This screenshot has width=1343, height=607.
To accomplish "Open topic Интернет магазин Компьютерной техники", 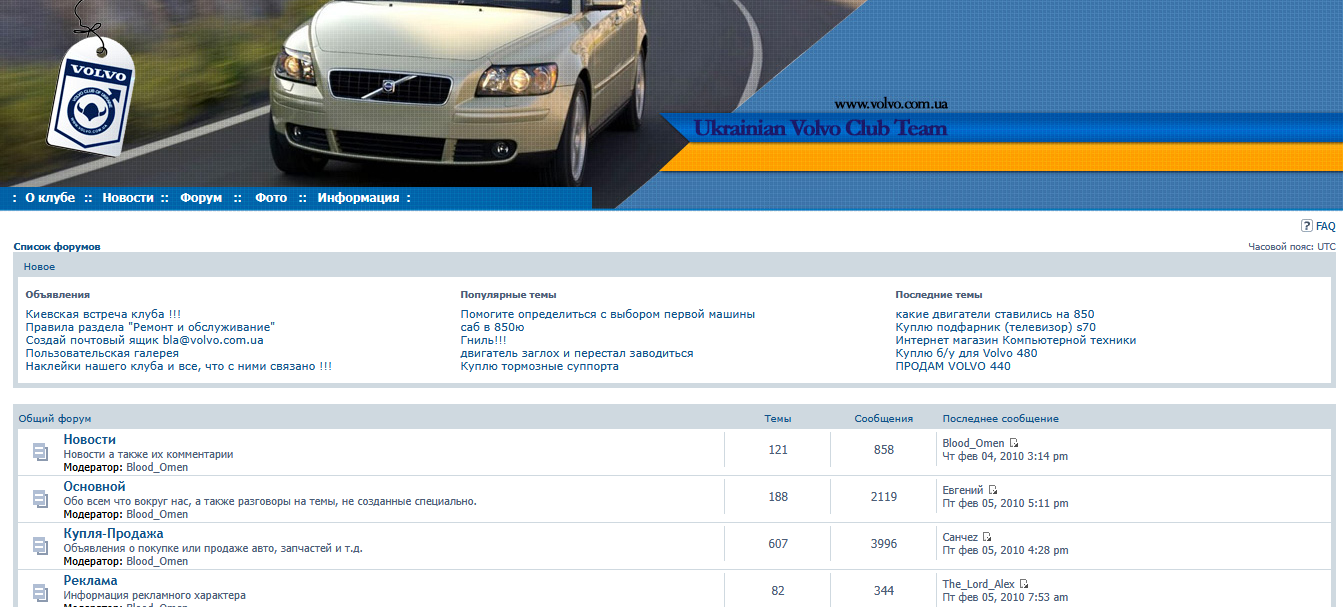I will pyautogui.click(x=1016, y=340).
